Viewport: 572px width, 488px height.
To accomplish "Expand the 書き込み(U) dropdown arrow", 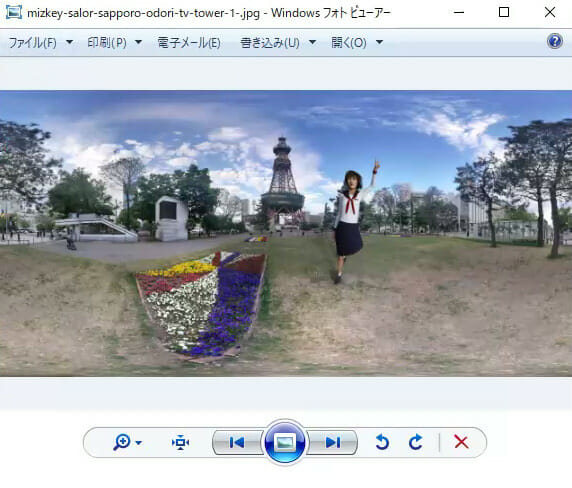I will coord(313,42).
